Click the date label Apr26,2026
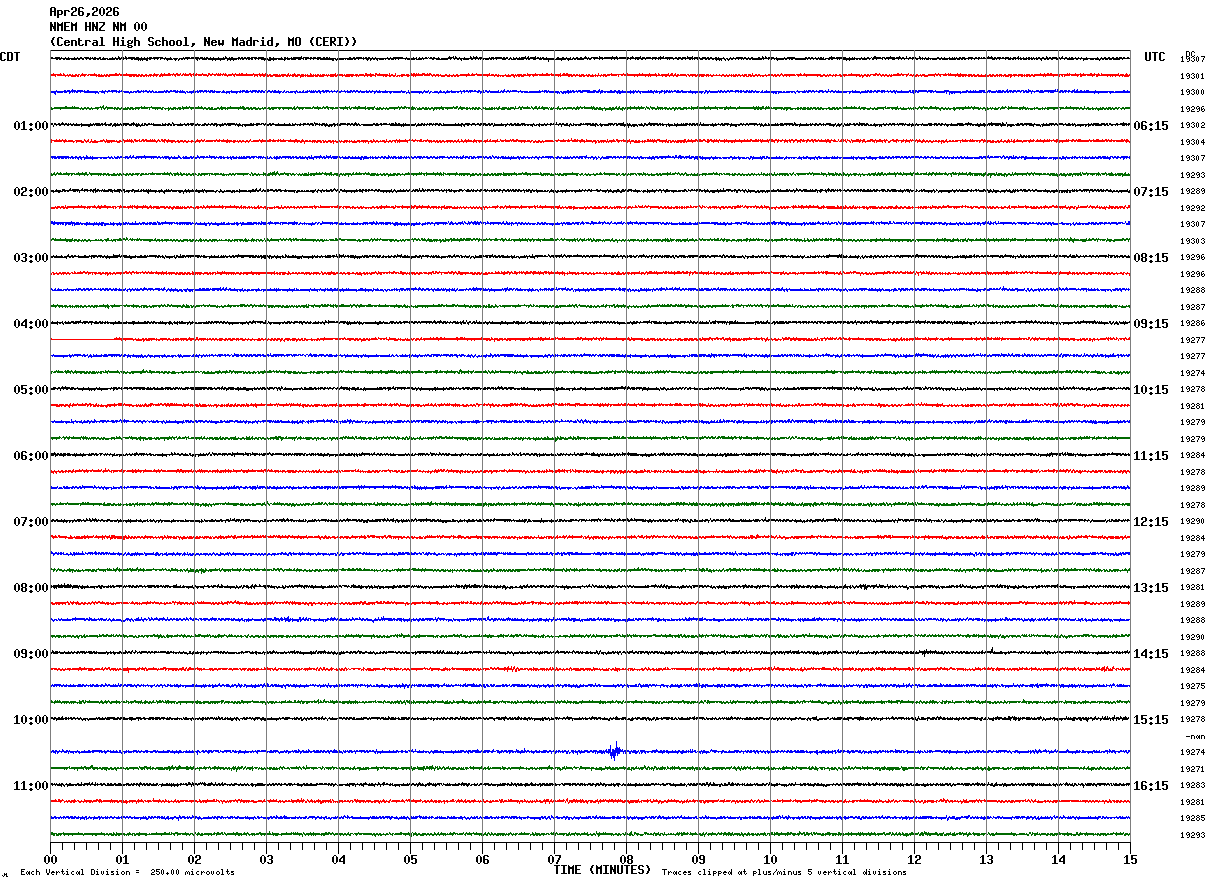The width and height of the screenshot is (1210, 886). coord(84,12)
